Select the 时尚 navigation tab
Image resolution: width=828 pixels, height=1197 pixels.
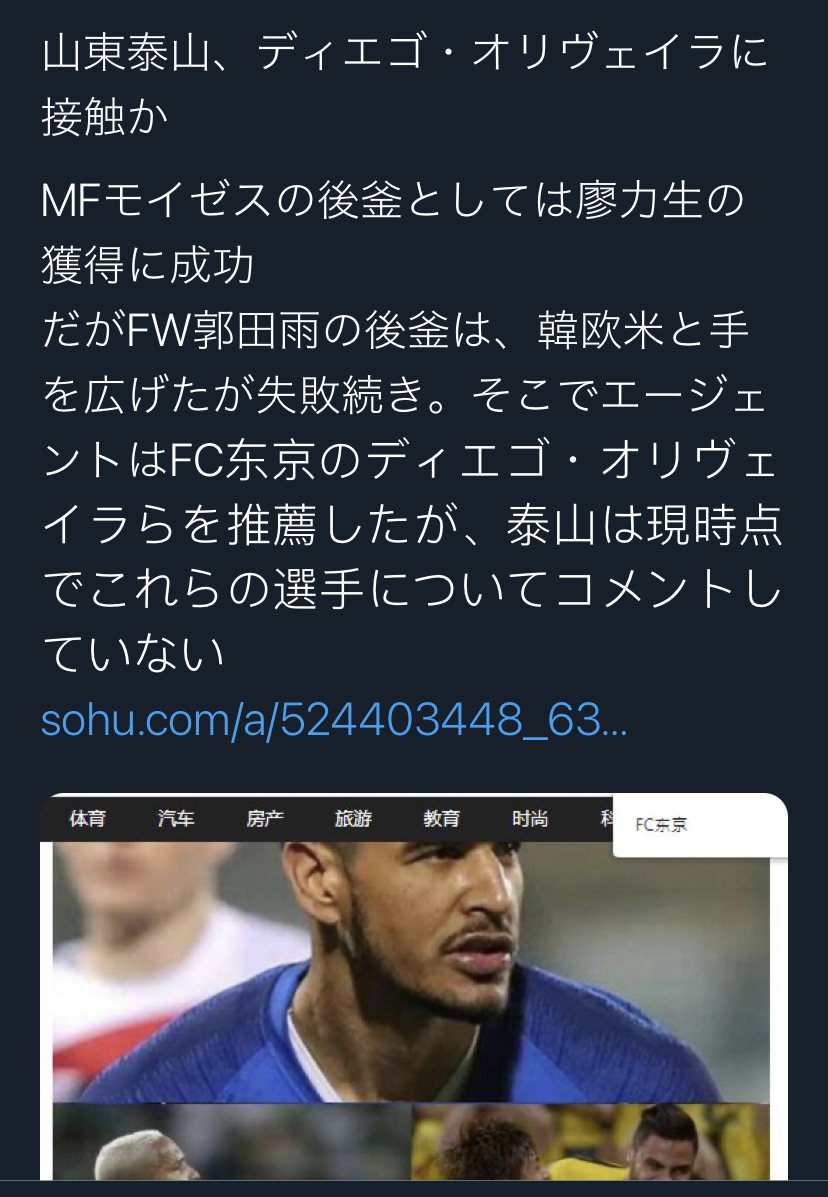[x=530, y=819]
